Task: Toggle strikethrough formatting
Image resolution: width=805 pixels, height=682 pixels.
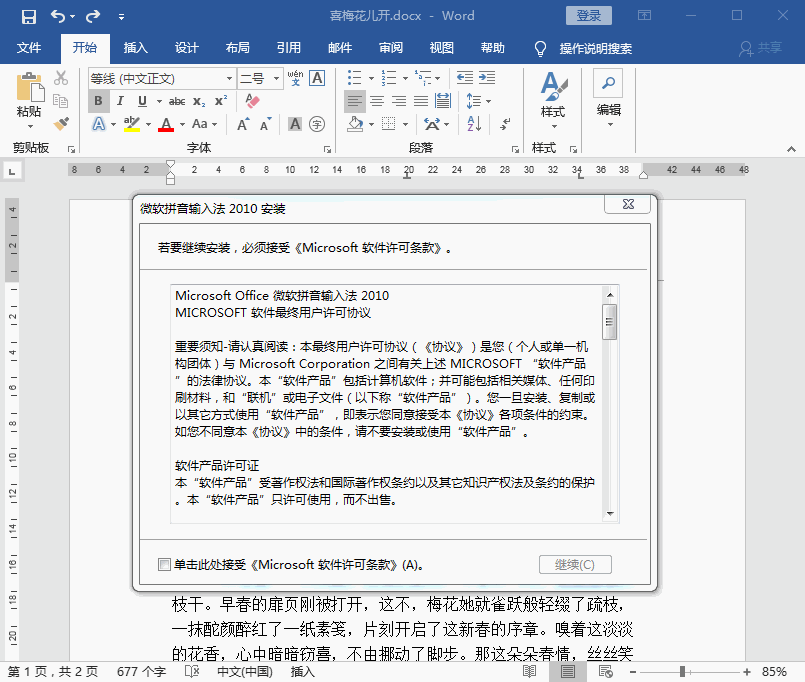Action: pyautogui.click(x=177, y=101)
